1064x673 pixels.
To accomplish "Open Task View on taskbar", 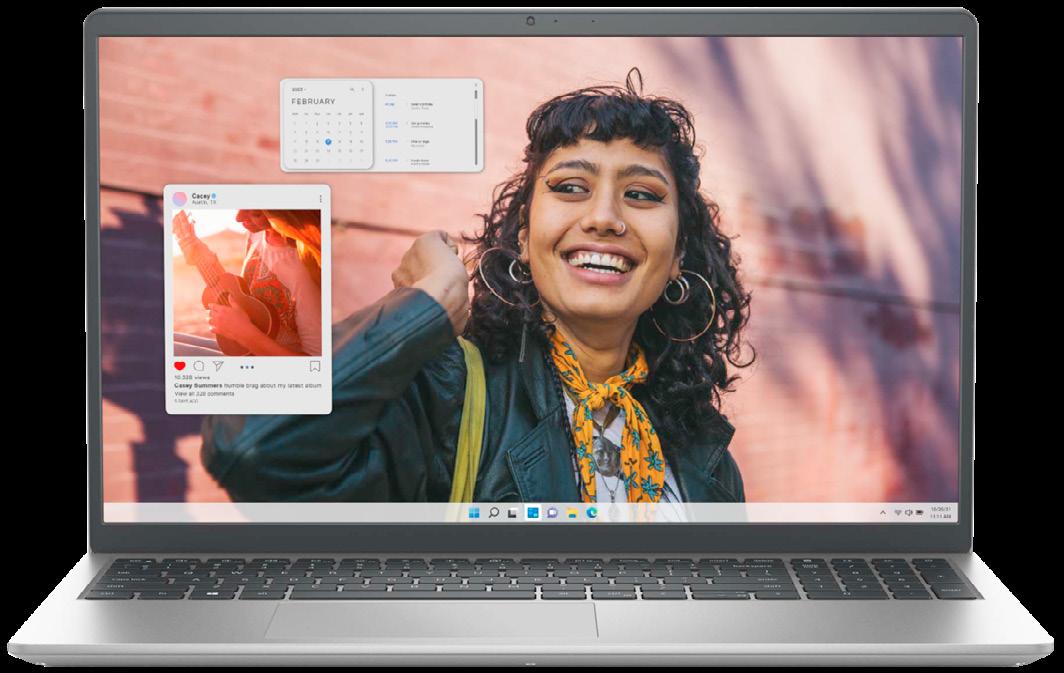I will pos(513,513).
